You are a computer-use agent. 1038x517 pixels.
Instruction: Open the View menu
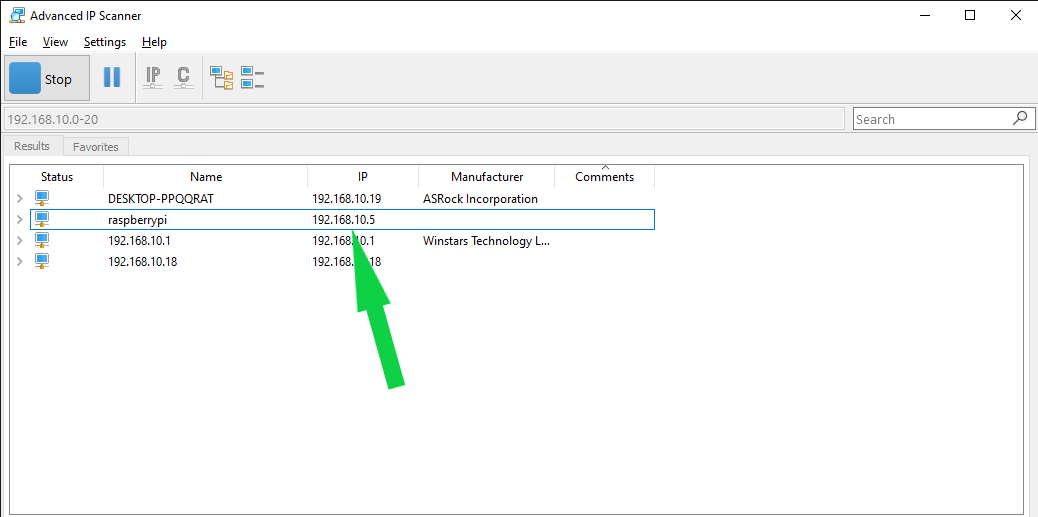tap(56, 42)
